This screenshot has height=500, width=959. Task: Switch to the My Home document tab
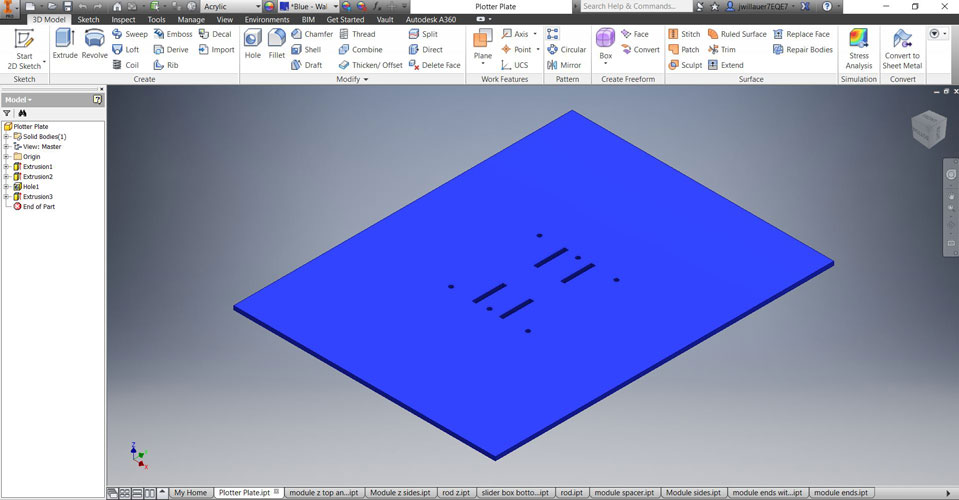click(x=191, y=493)
